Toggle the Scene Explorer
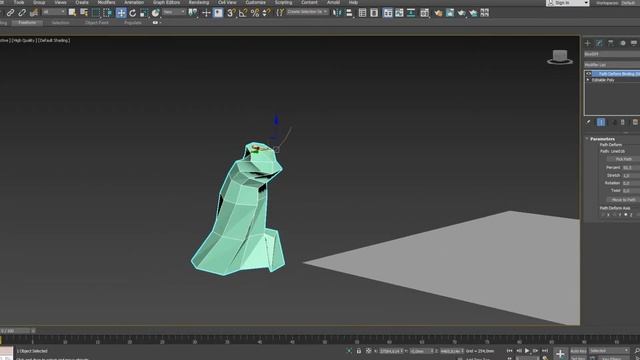Screen dimensions: 640x360 point(362,13)
